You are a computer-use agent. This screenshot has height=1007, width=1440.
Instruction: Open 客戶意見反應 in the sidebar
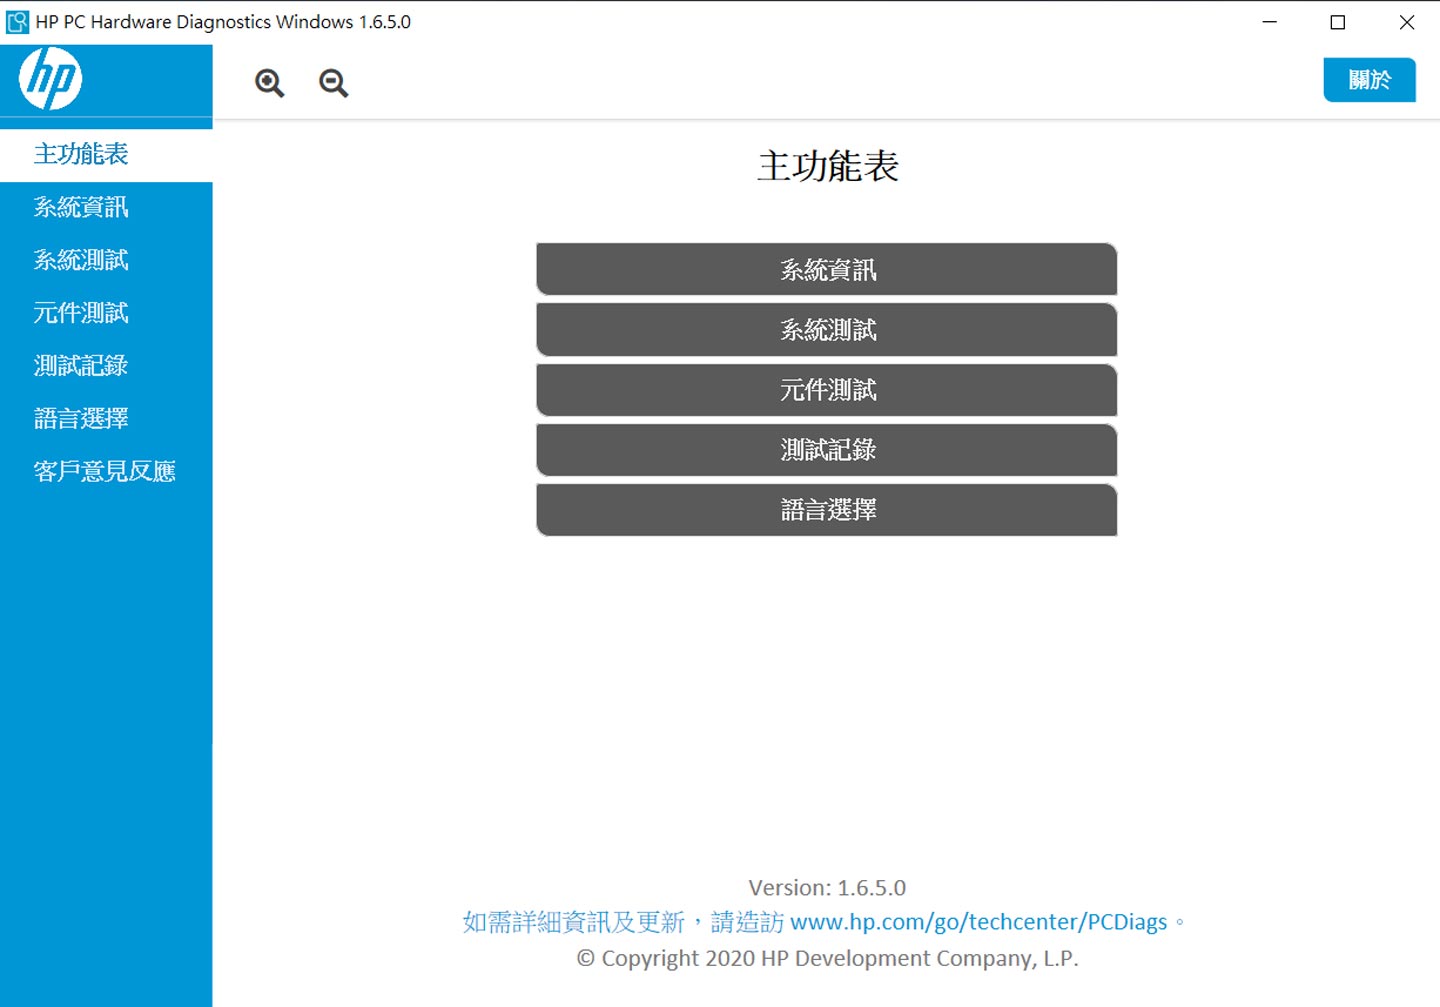point(104,471)
